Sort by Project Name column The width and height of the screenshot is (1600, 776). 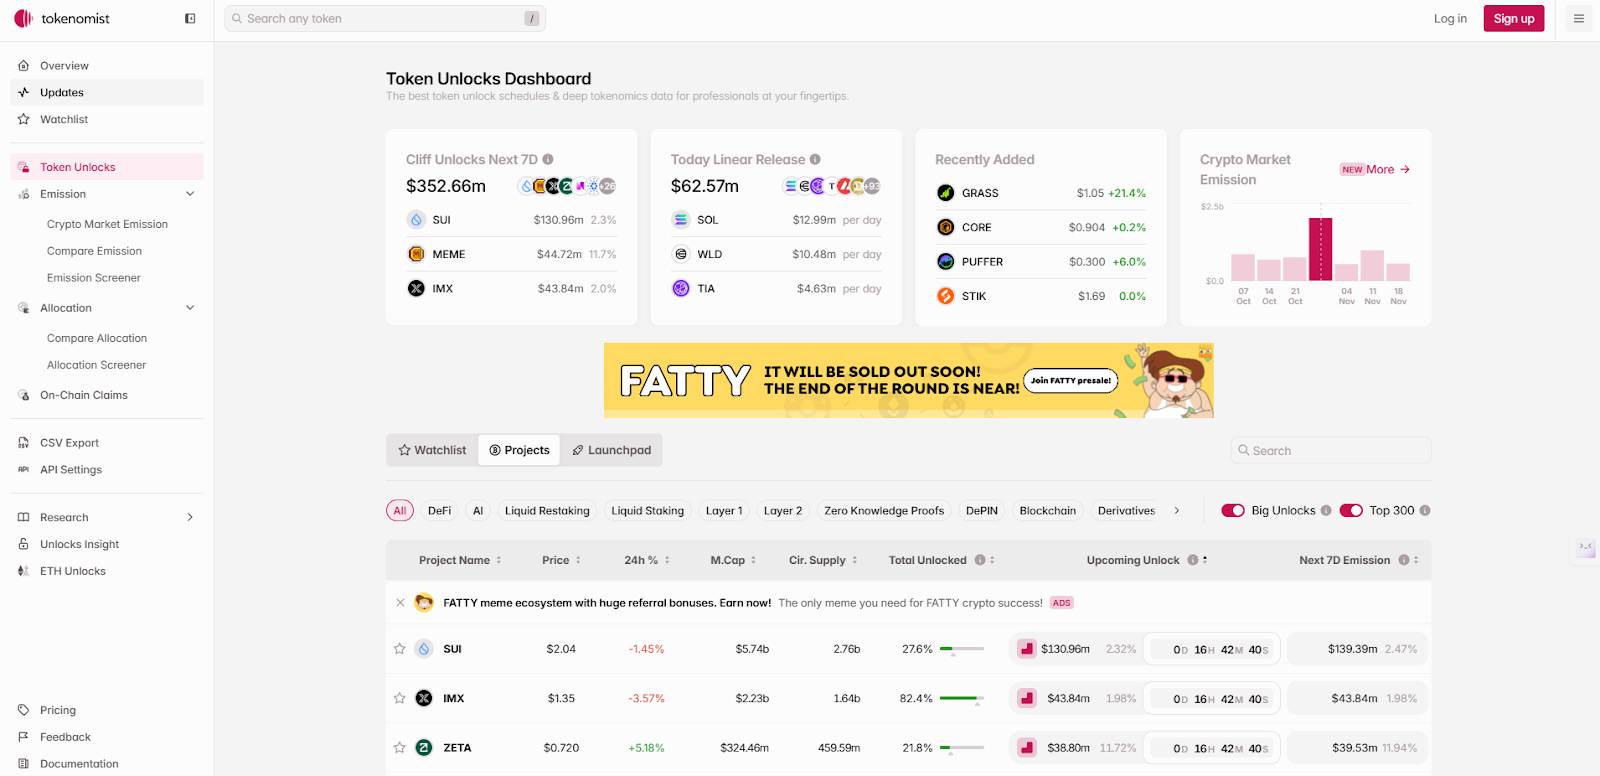460,560
